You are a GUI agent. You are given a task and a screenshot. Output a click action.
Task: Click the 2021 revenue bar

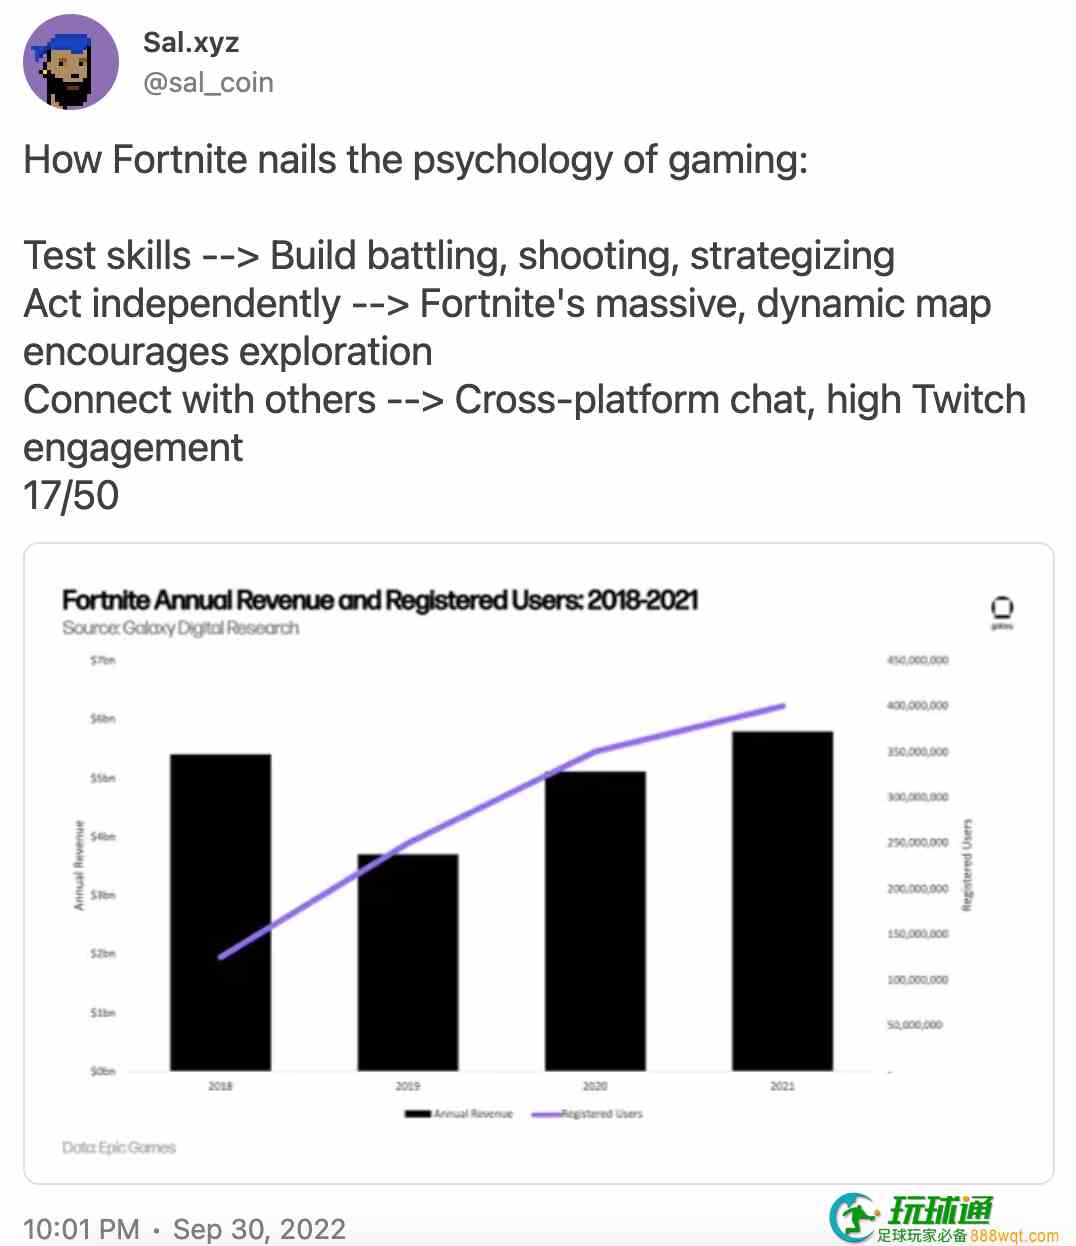point(782,901)
